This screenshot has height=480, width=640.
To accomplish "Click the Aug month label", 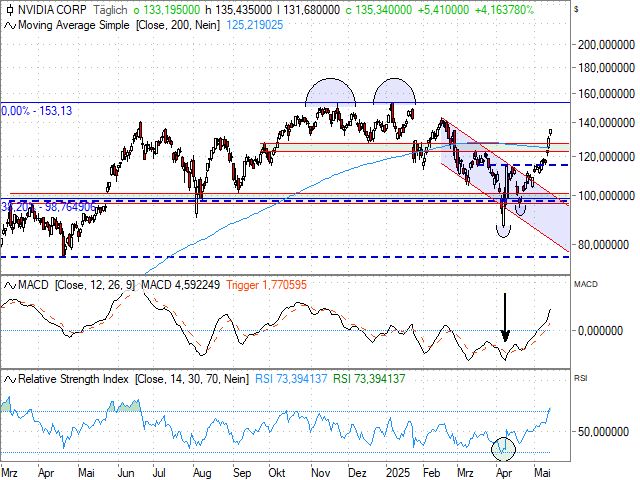I will coord(202,473).
